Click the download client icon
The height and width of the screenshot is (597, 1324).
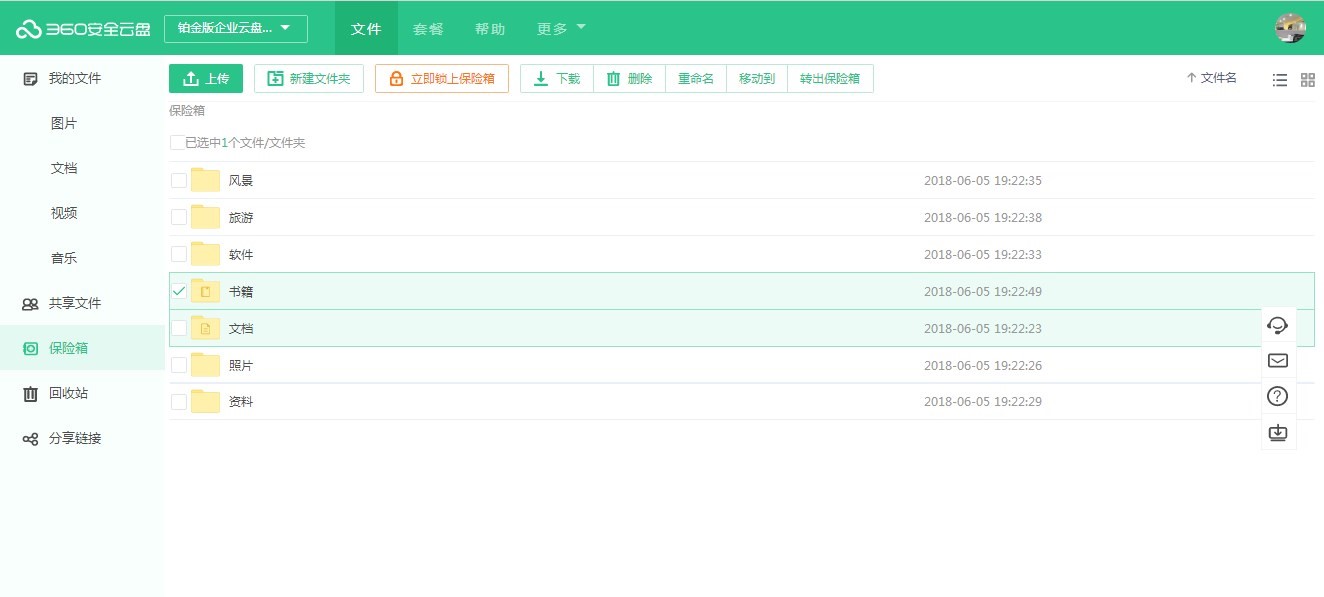click(1277, 433)
